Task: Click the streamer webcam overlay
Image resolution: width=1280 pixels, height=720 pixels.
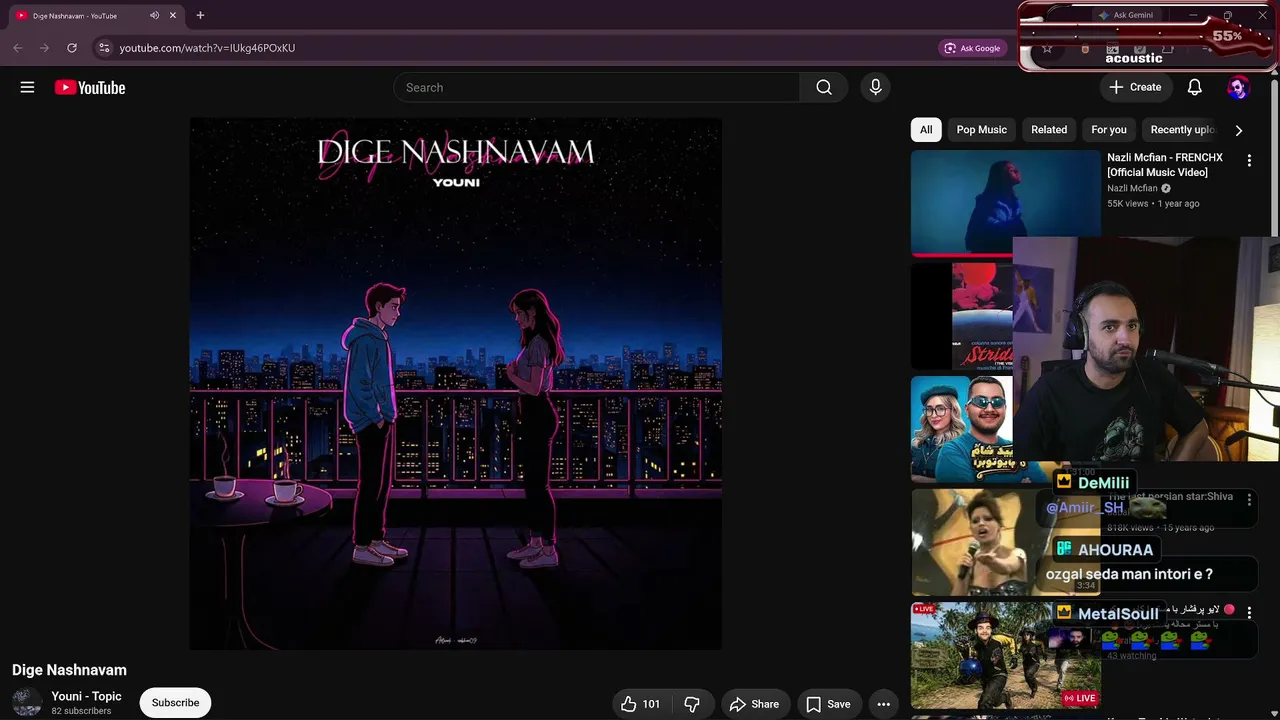Action: point(1146,349)
